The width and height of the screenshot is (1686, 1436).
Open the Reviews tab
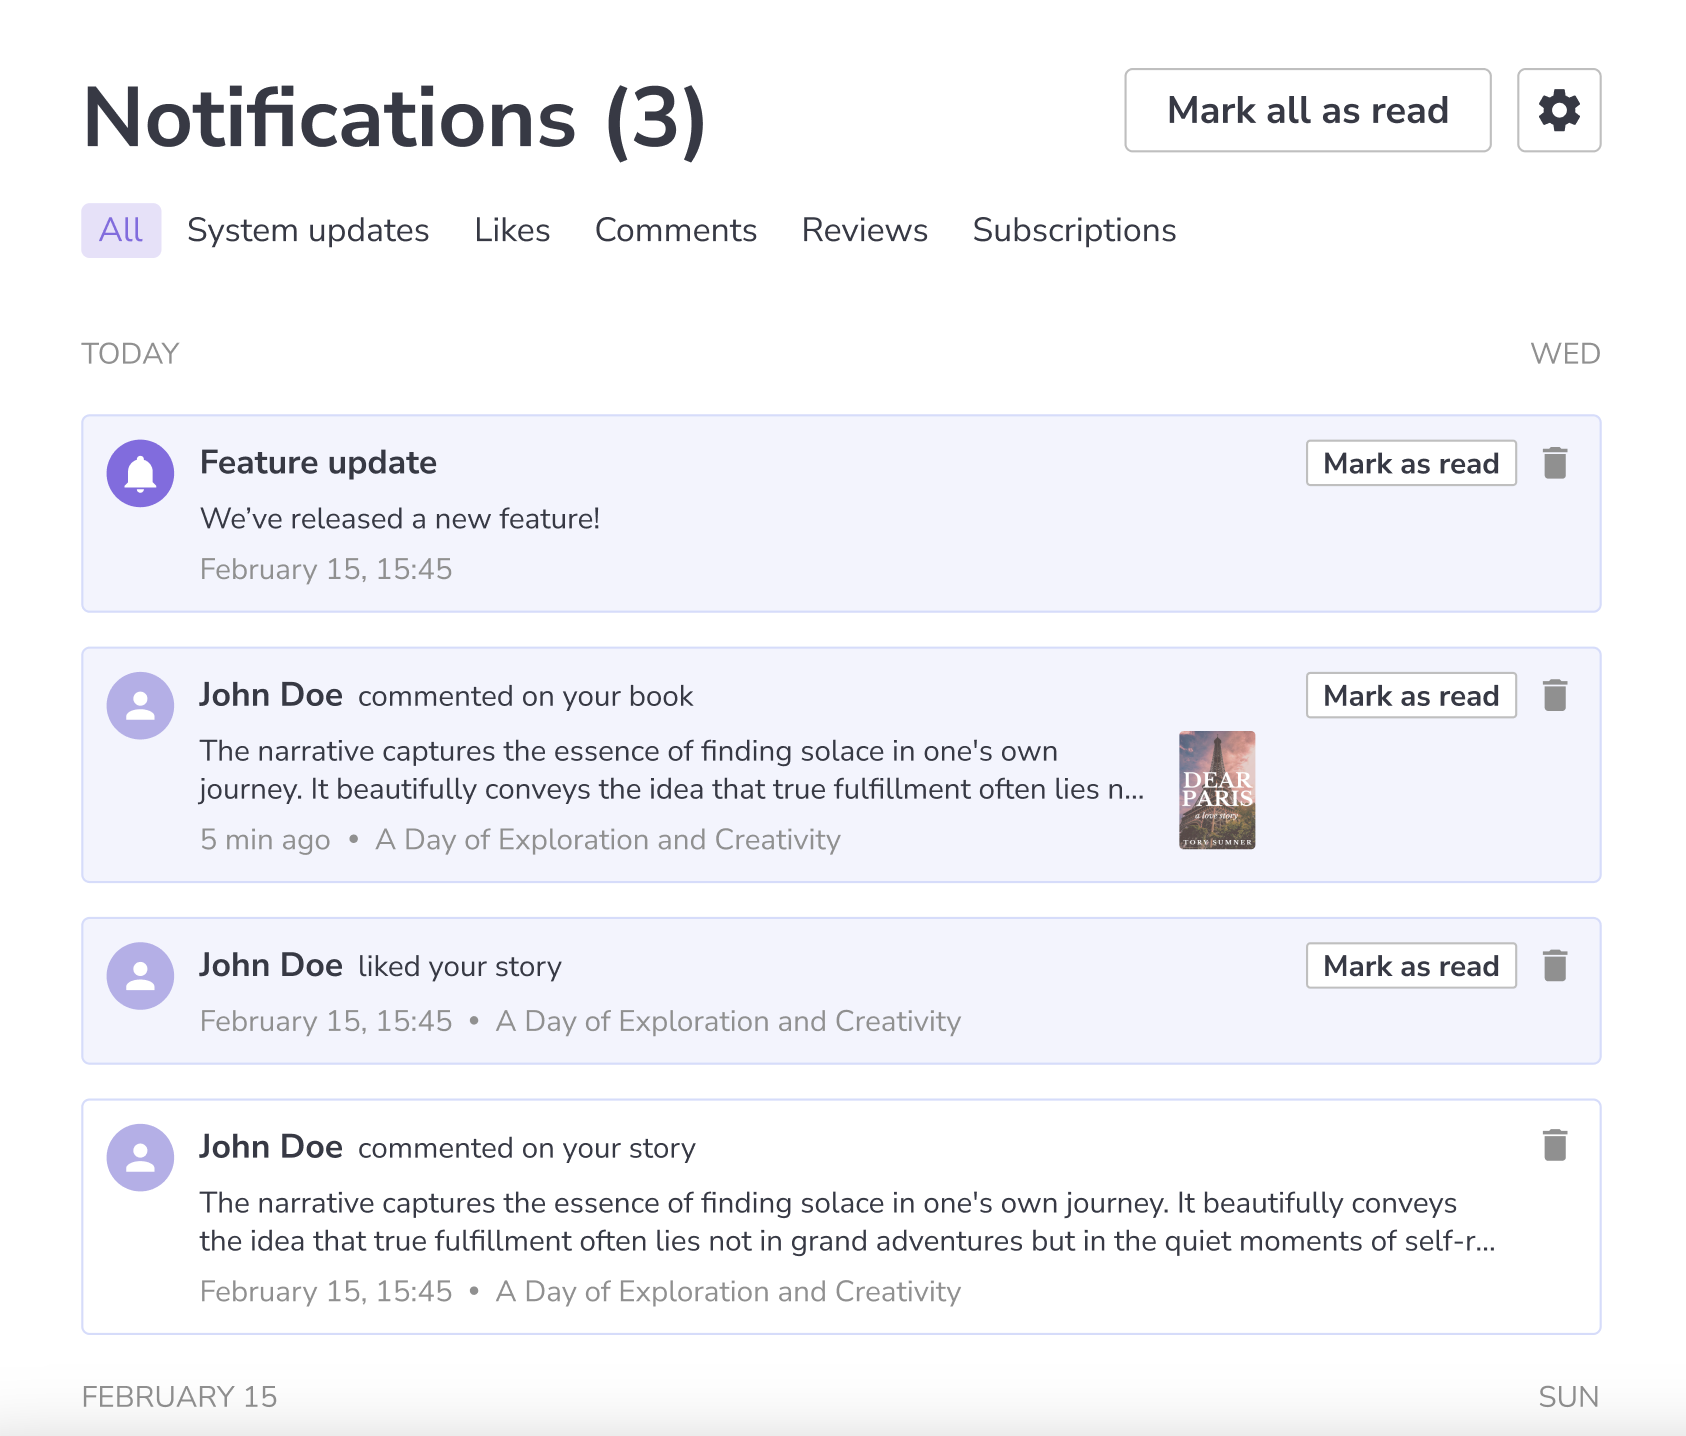click(864, 230)
